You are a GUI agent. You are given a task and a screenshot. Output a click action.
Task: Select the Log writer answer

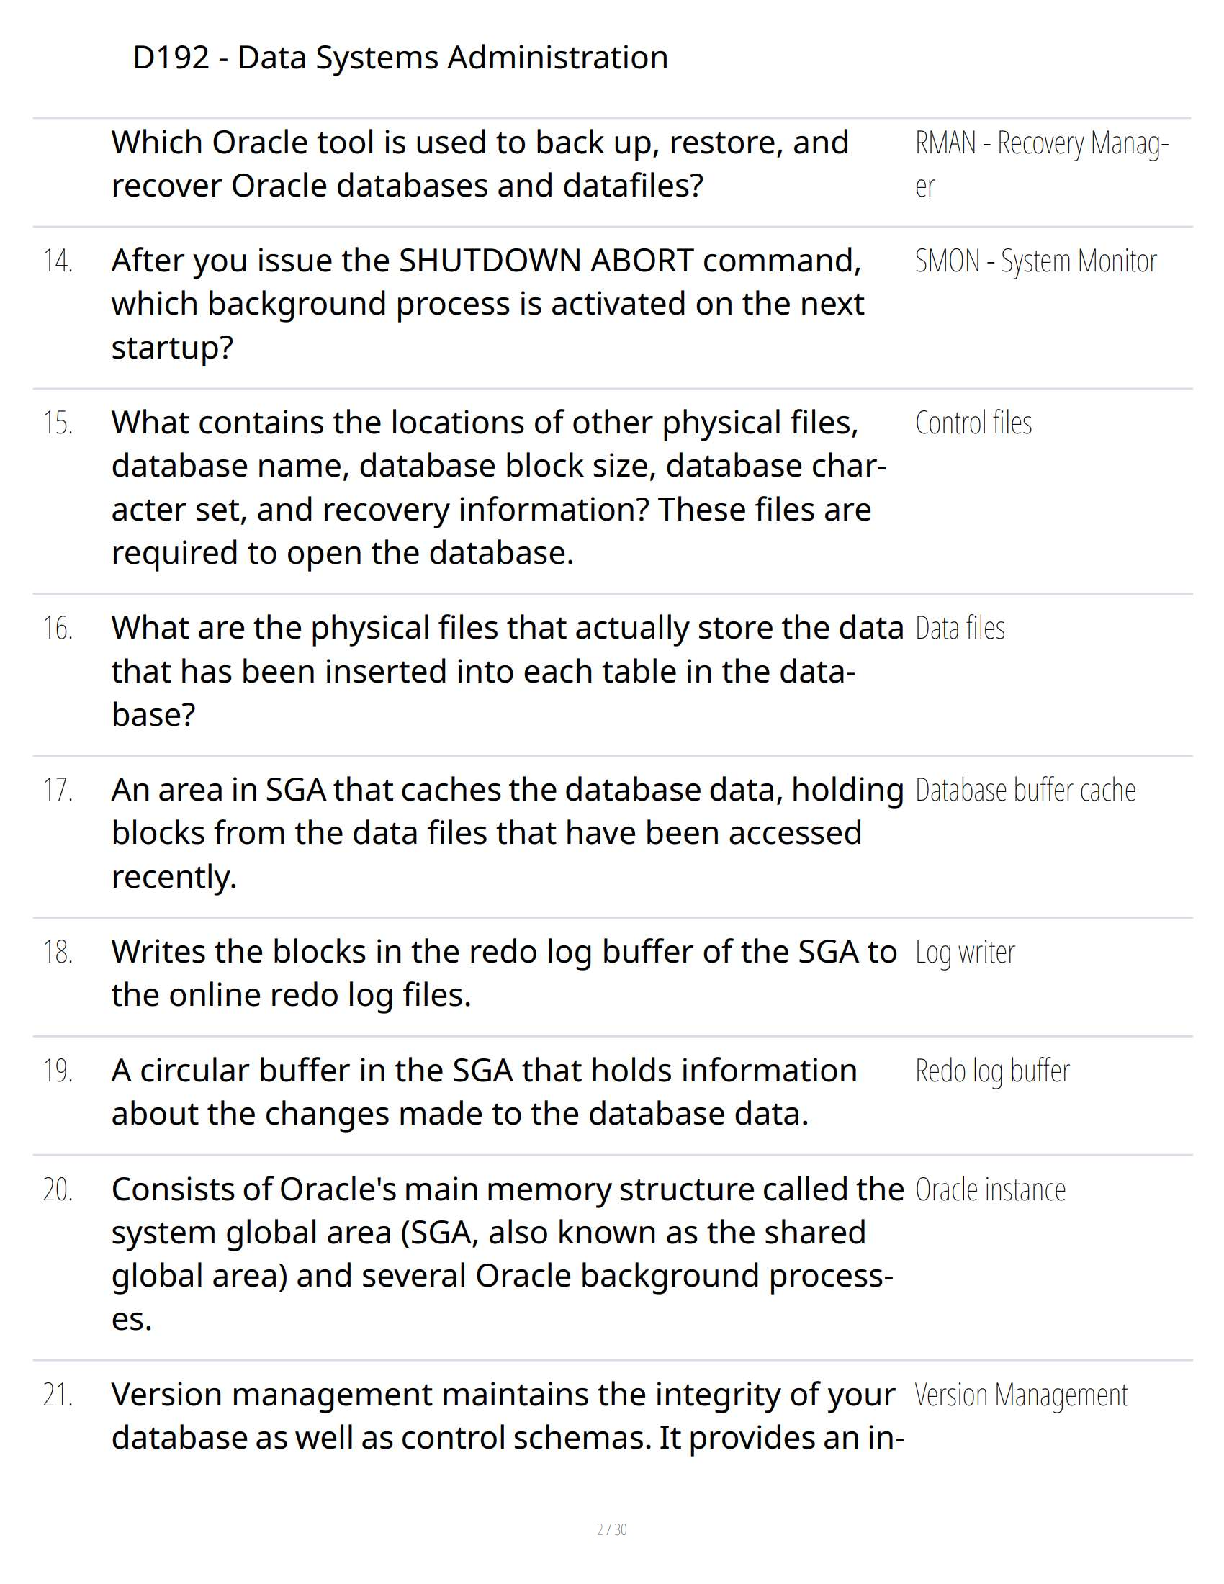[964, 953]
